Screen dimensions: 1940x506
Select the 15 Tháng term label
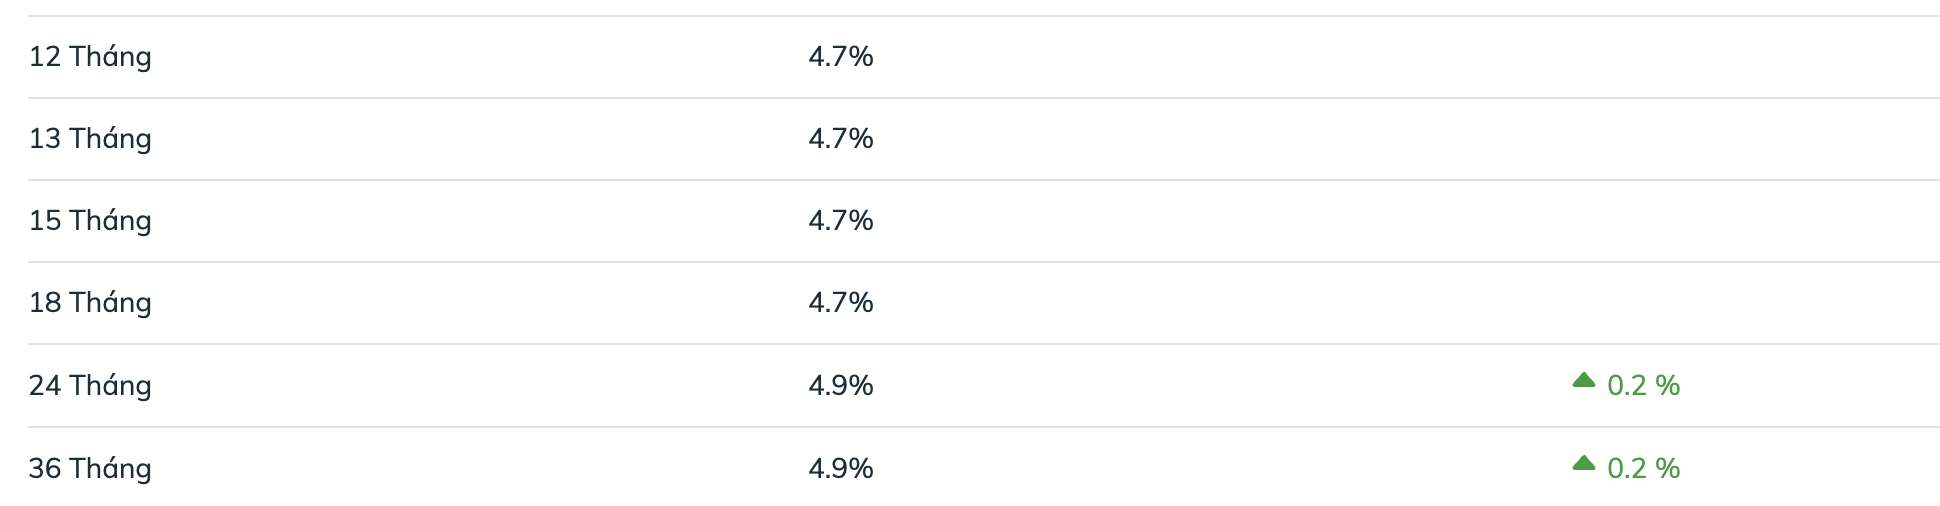[x=90, y=221]
